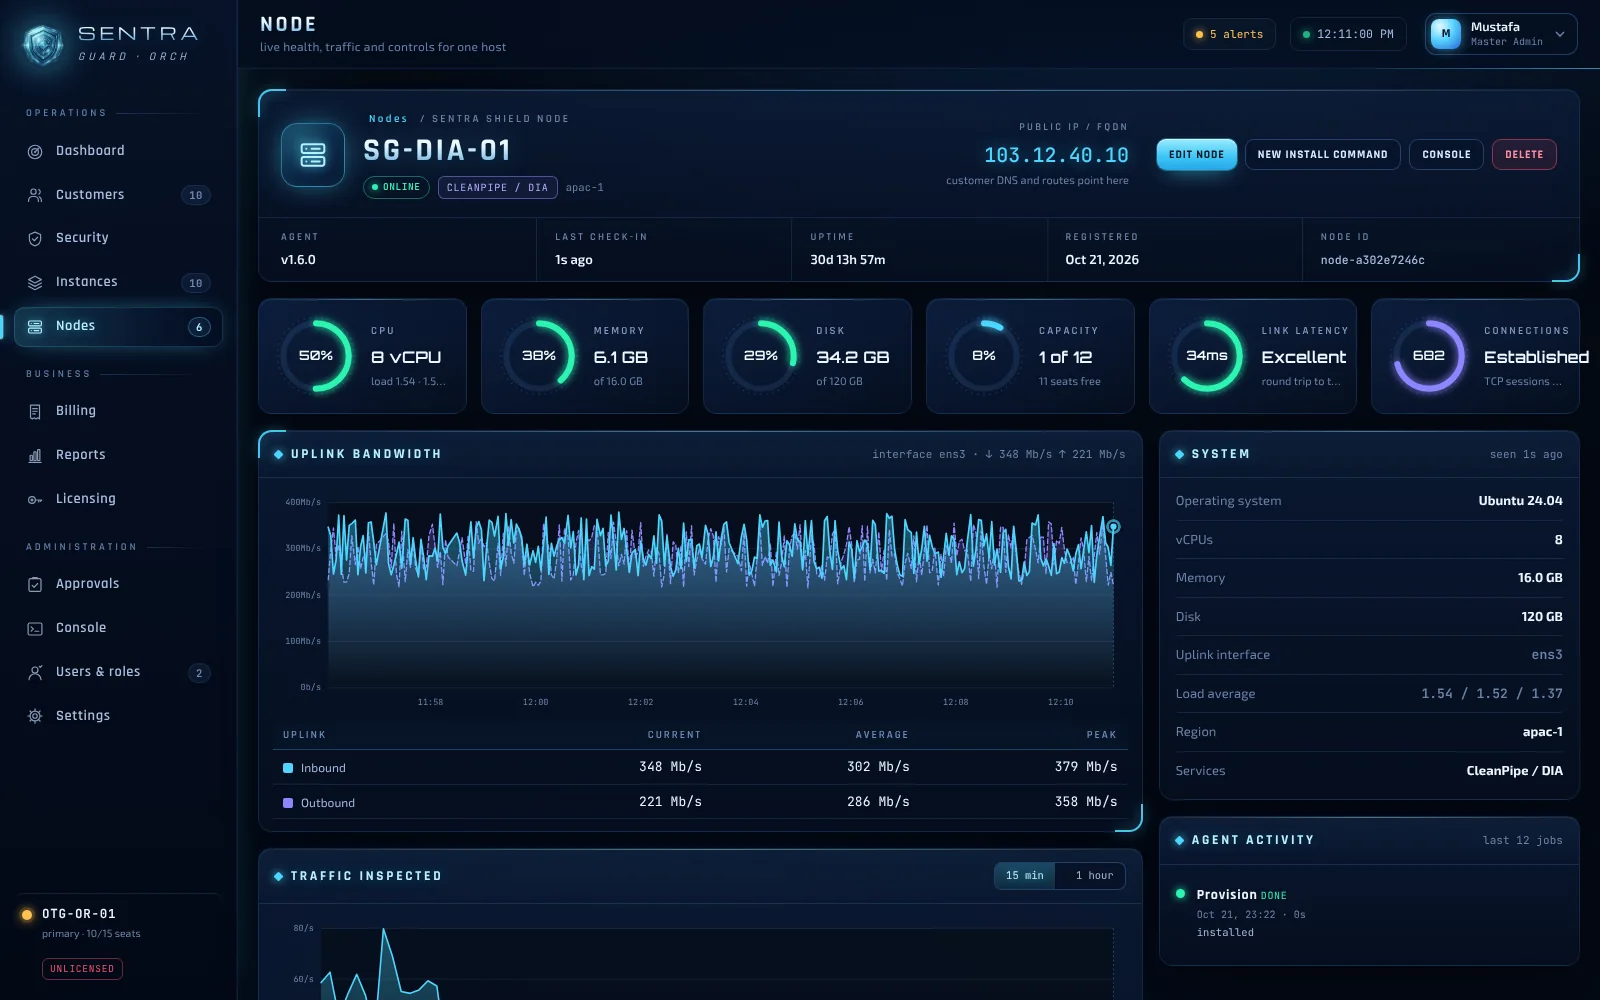Viewport: 1600px width, 1000px height.
Task: Click the Delete node button
Action: click(1524, 155)
